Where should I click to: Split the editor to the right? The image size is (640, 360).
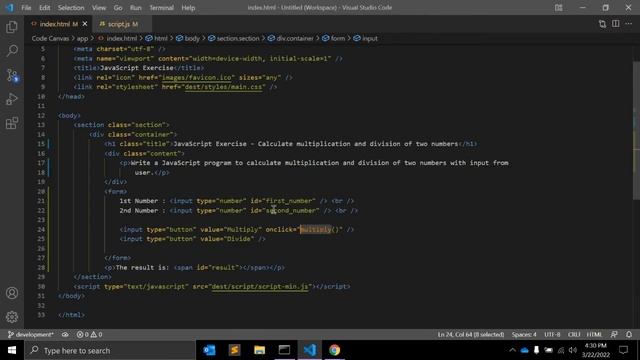pos(616,24)
